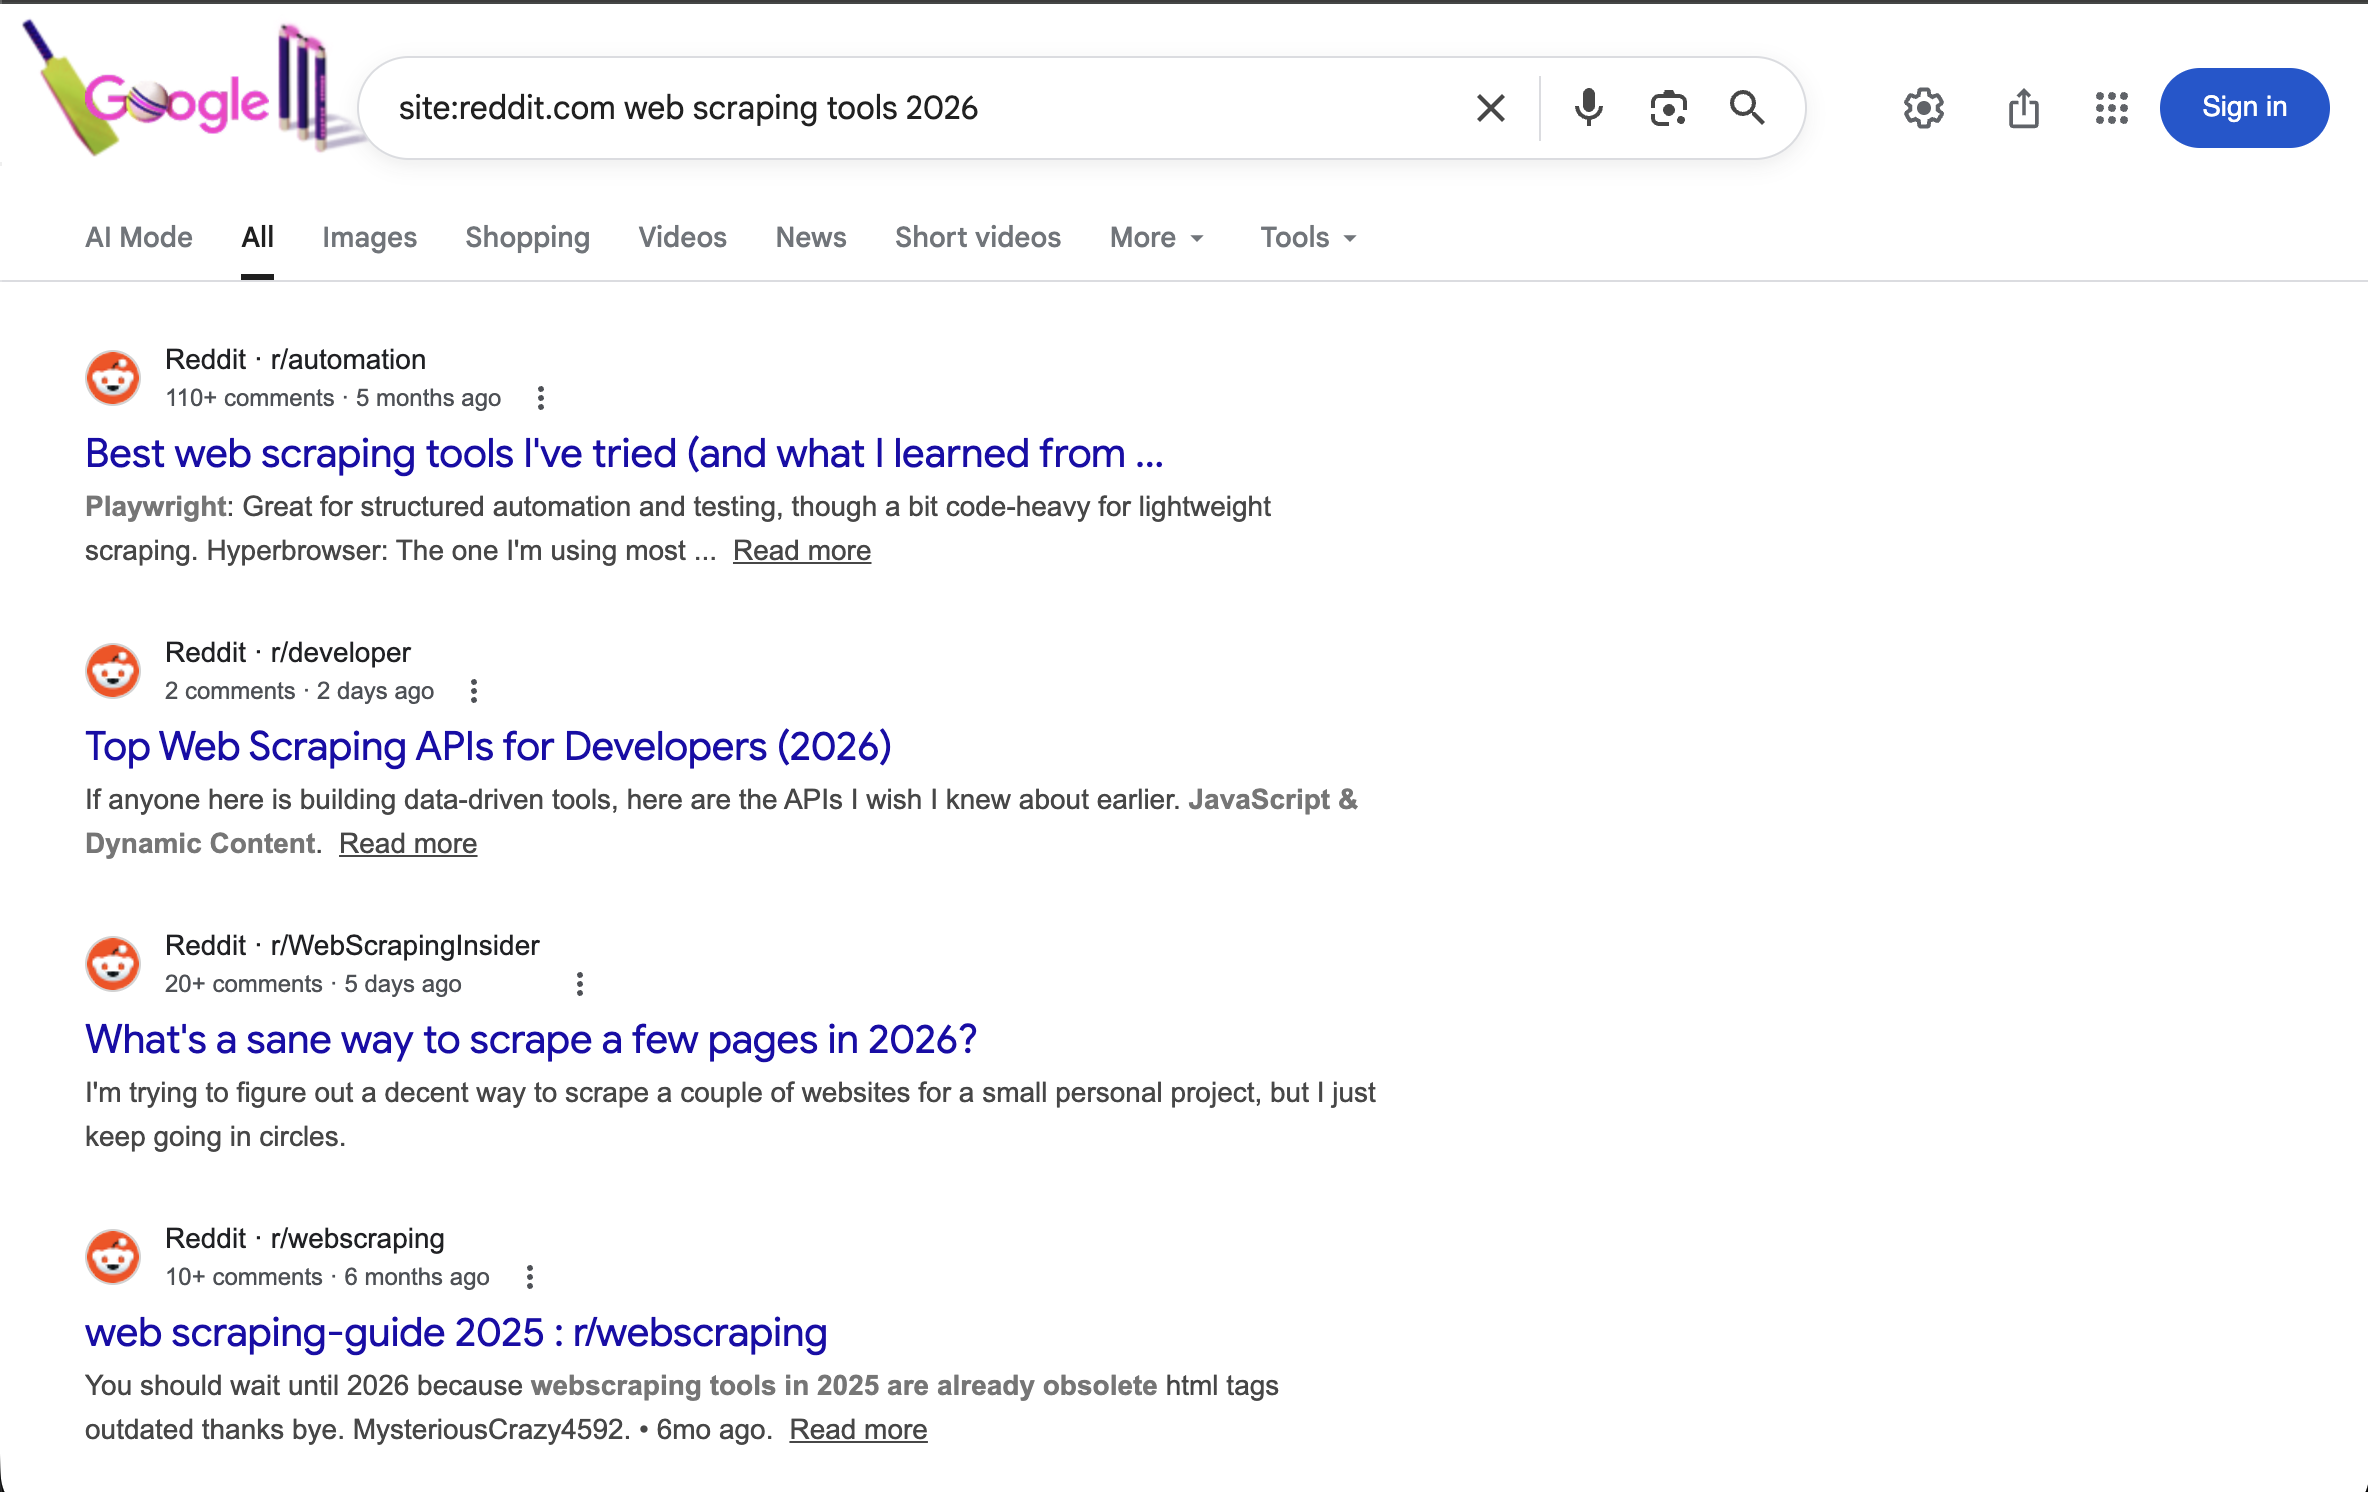Click the search magnifier icon

pos(1747,107)
